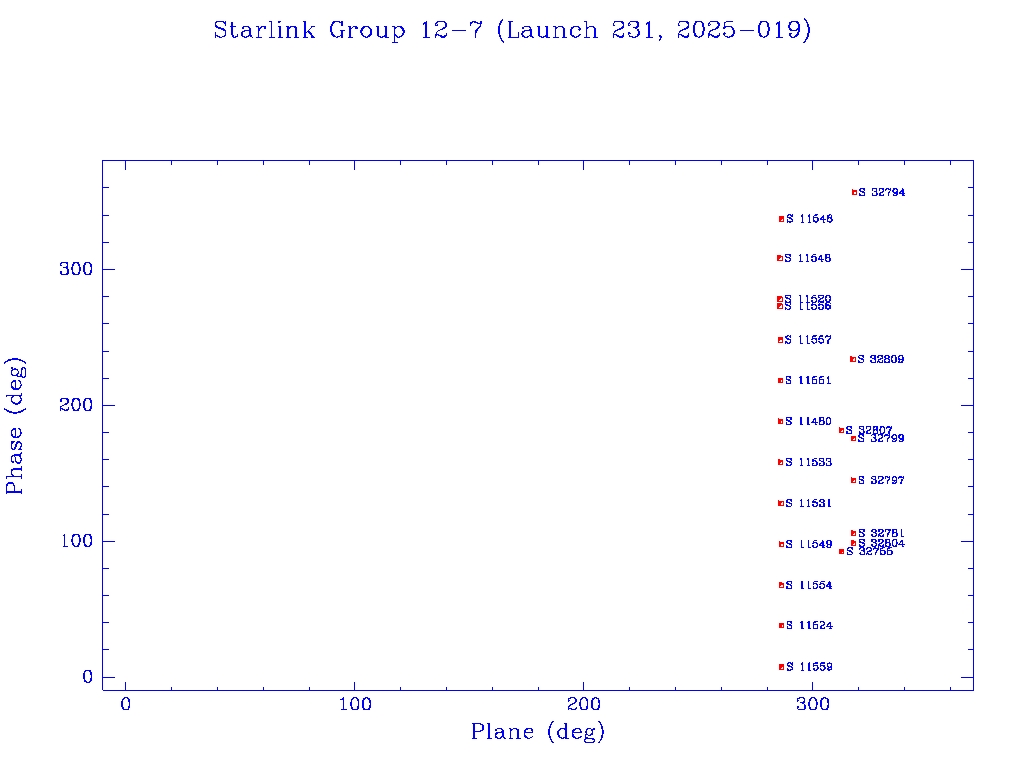Click the 200 tick label on Plane axis
Image resolution: width=1024 pixels, height=768 pixels.
583,704
